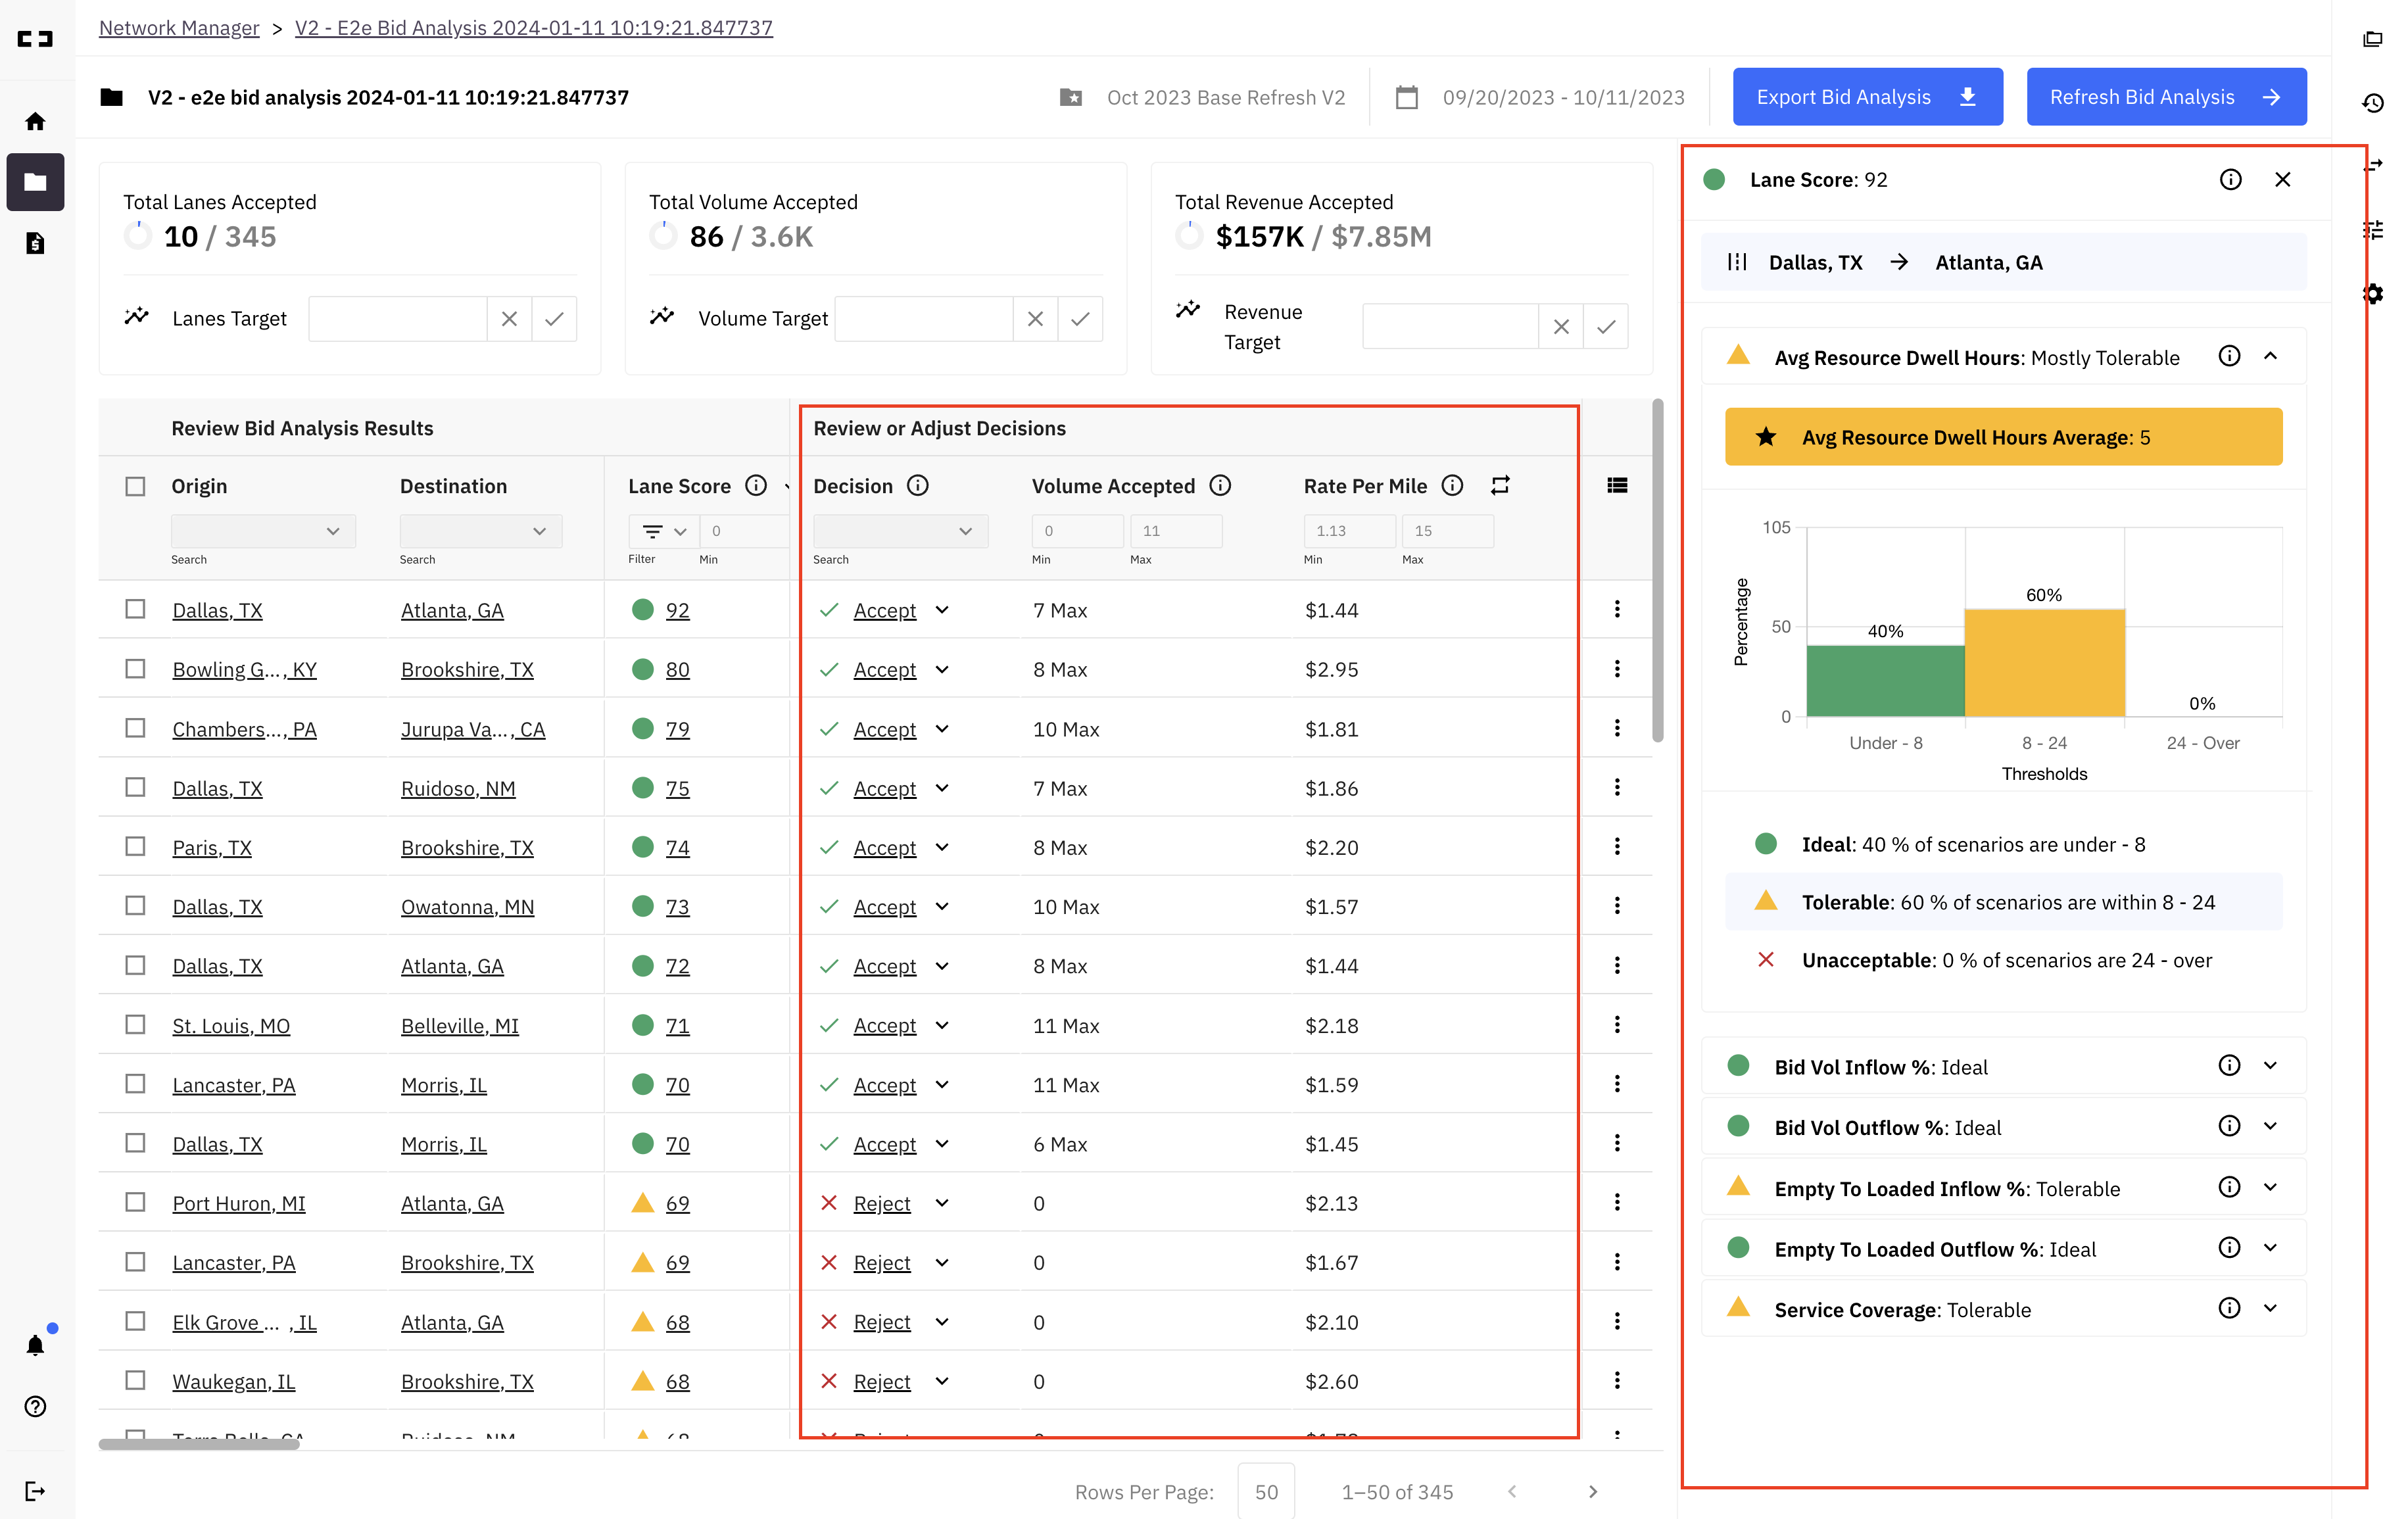Screen dimensions: 2408x1519
Task: Click Network Manager breadcrumb link
Action: pos(179,28)
